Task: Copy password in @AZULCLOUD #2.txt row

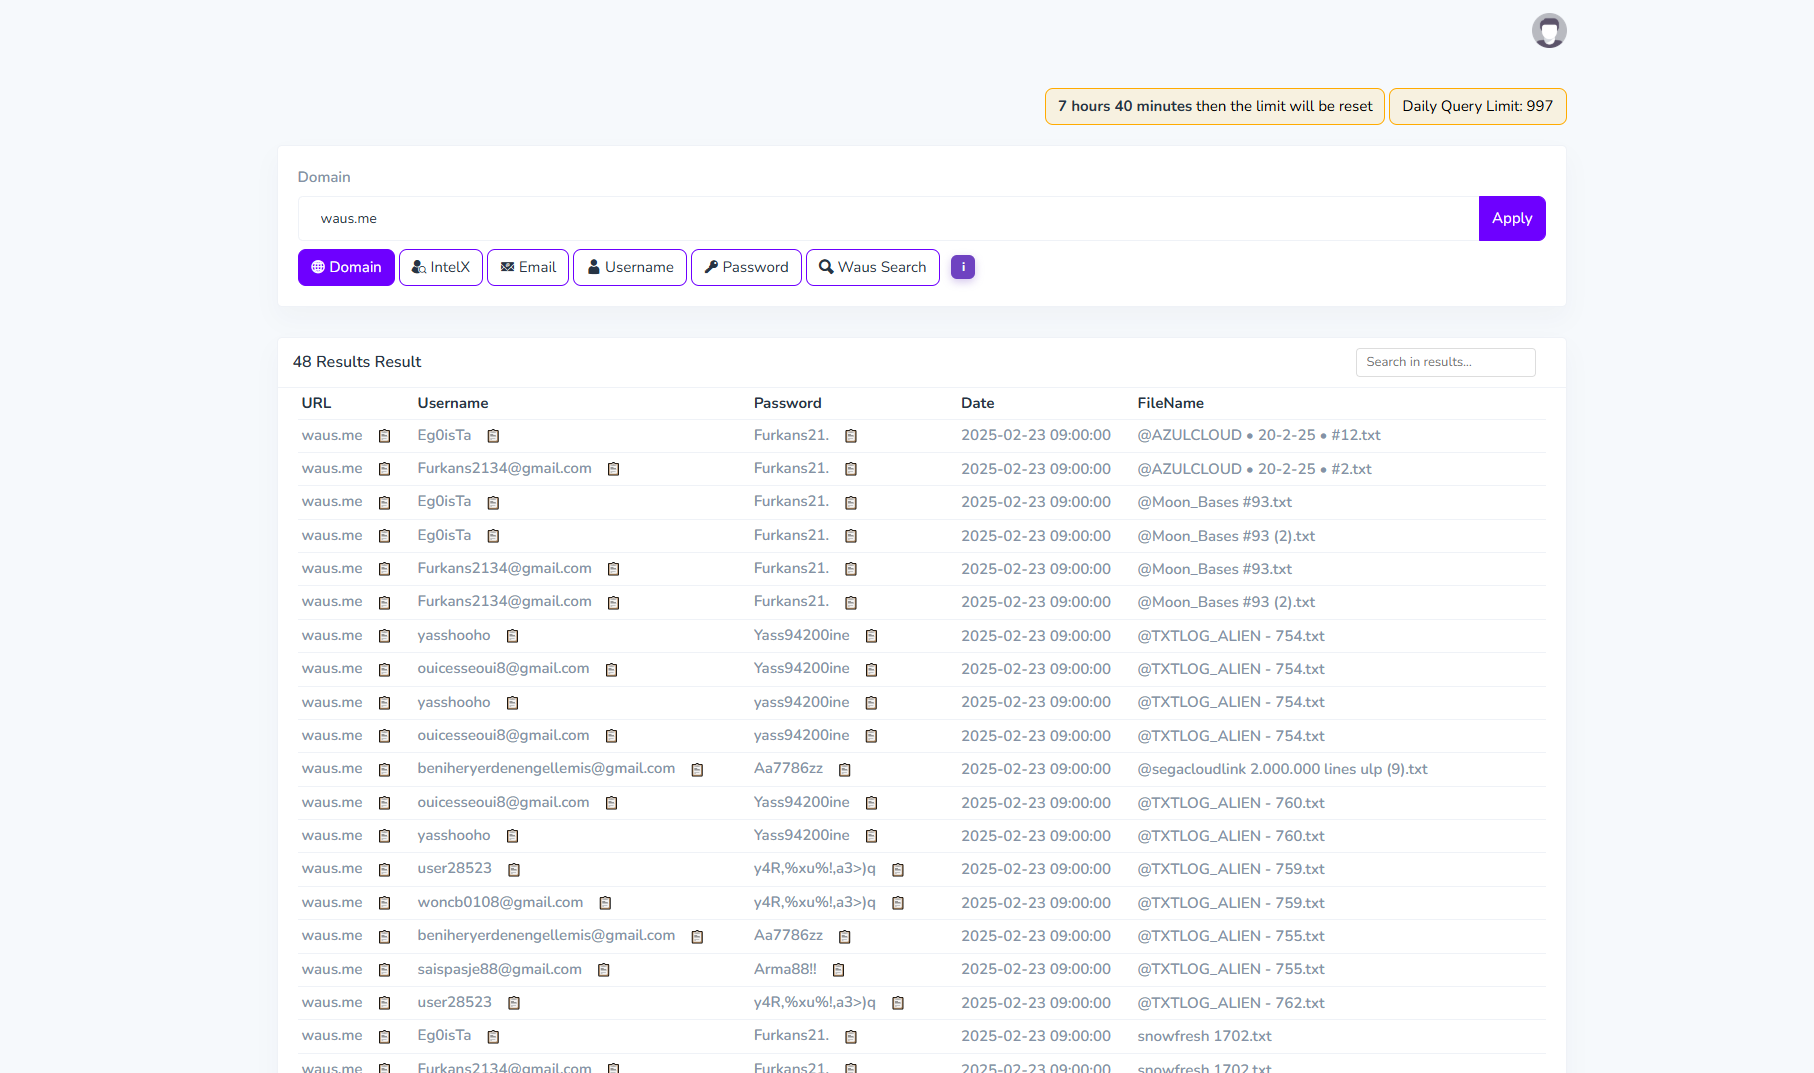Action: pos(851,469)
